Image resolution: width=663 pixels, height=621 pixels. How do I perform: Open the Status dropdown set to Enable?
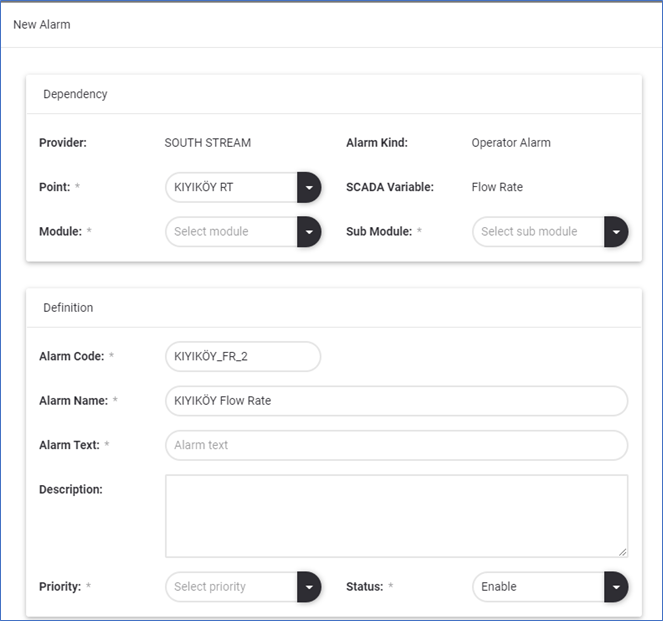(539, 587)
